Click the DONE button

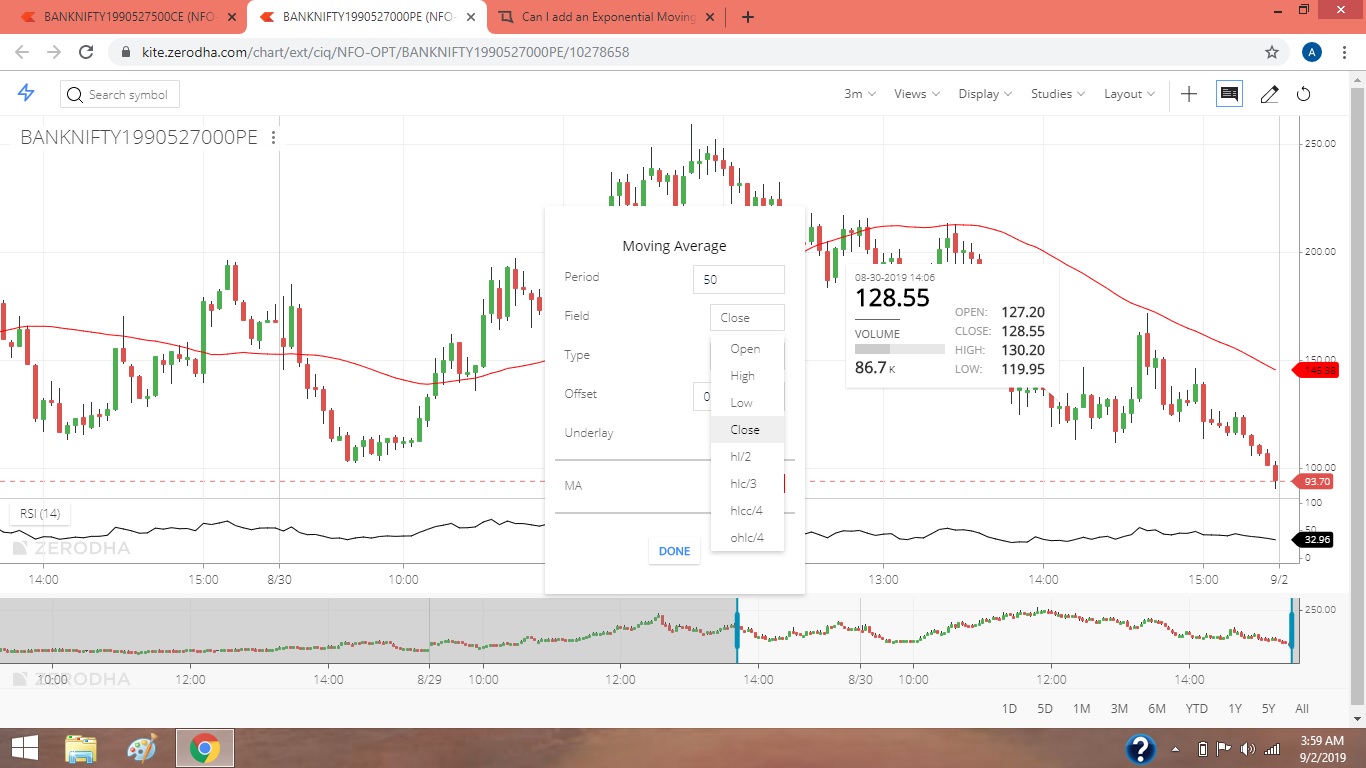(674, 551)
